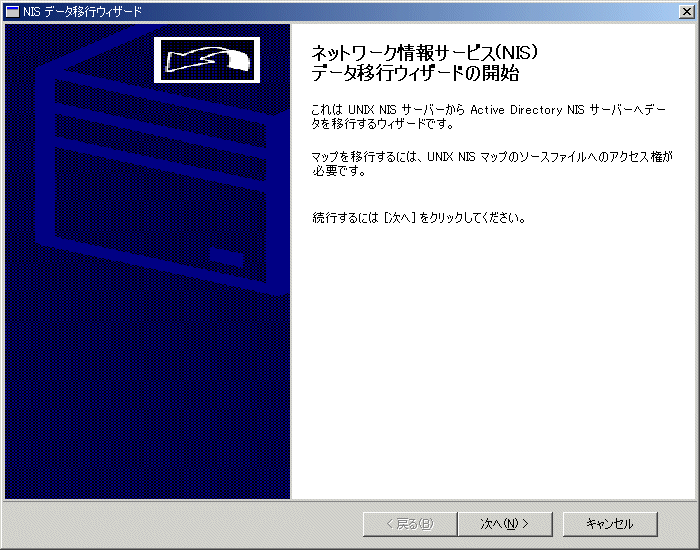Click the disabled < 戻る(B) button
Screen dimensions: 700x550
click(410, 524)
